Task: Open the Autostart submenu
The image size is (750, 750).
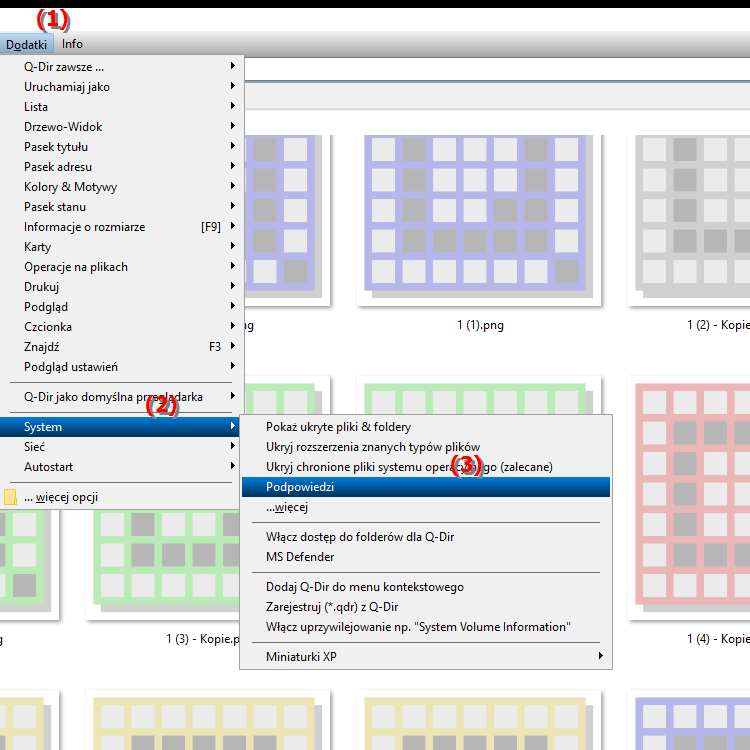Action: [x=122, y=467]
